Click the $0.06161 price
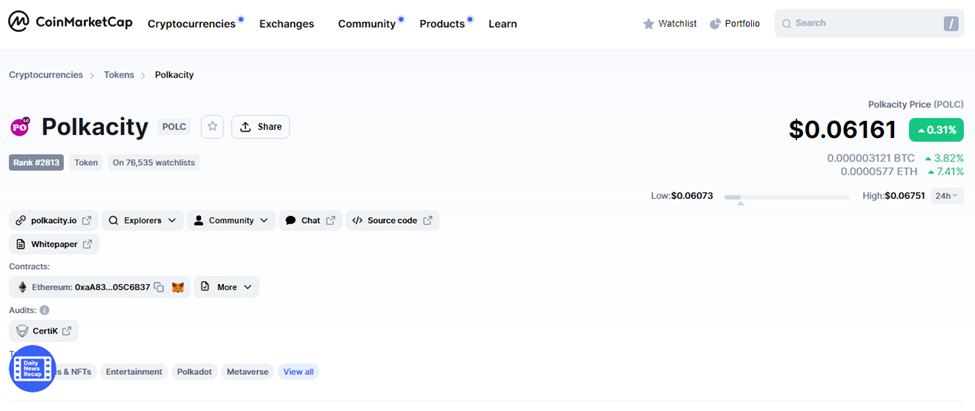 pos(843,129)
